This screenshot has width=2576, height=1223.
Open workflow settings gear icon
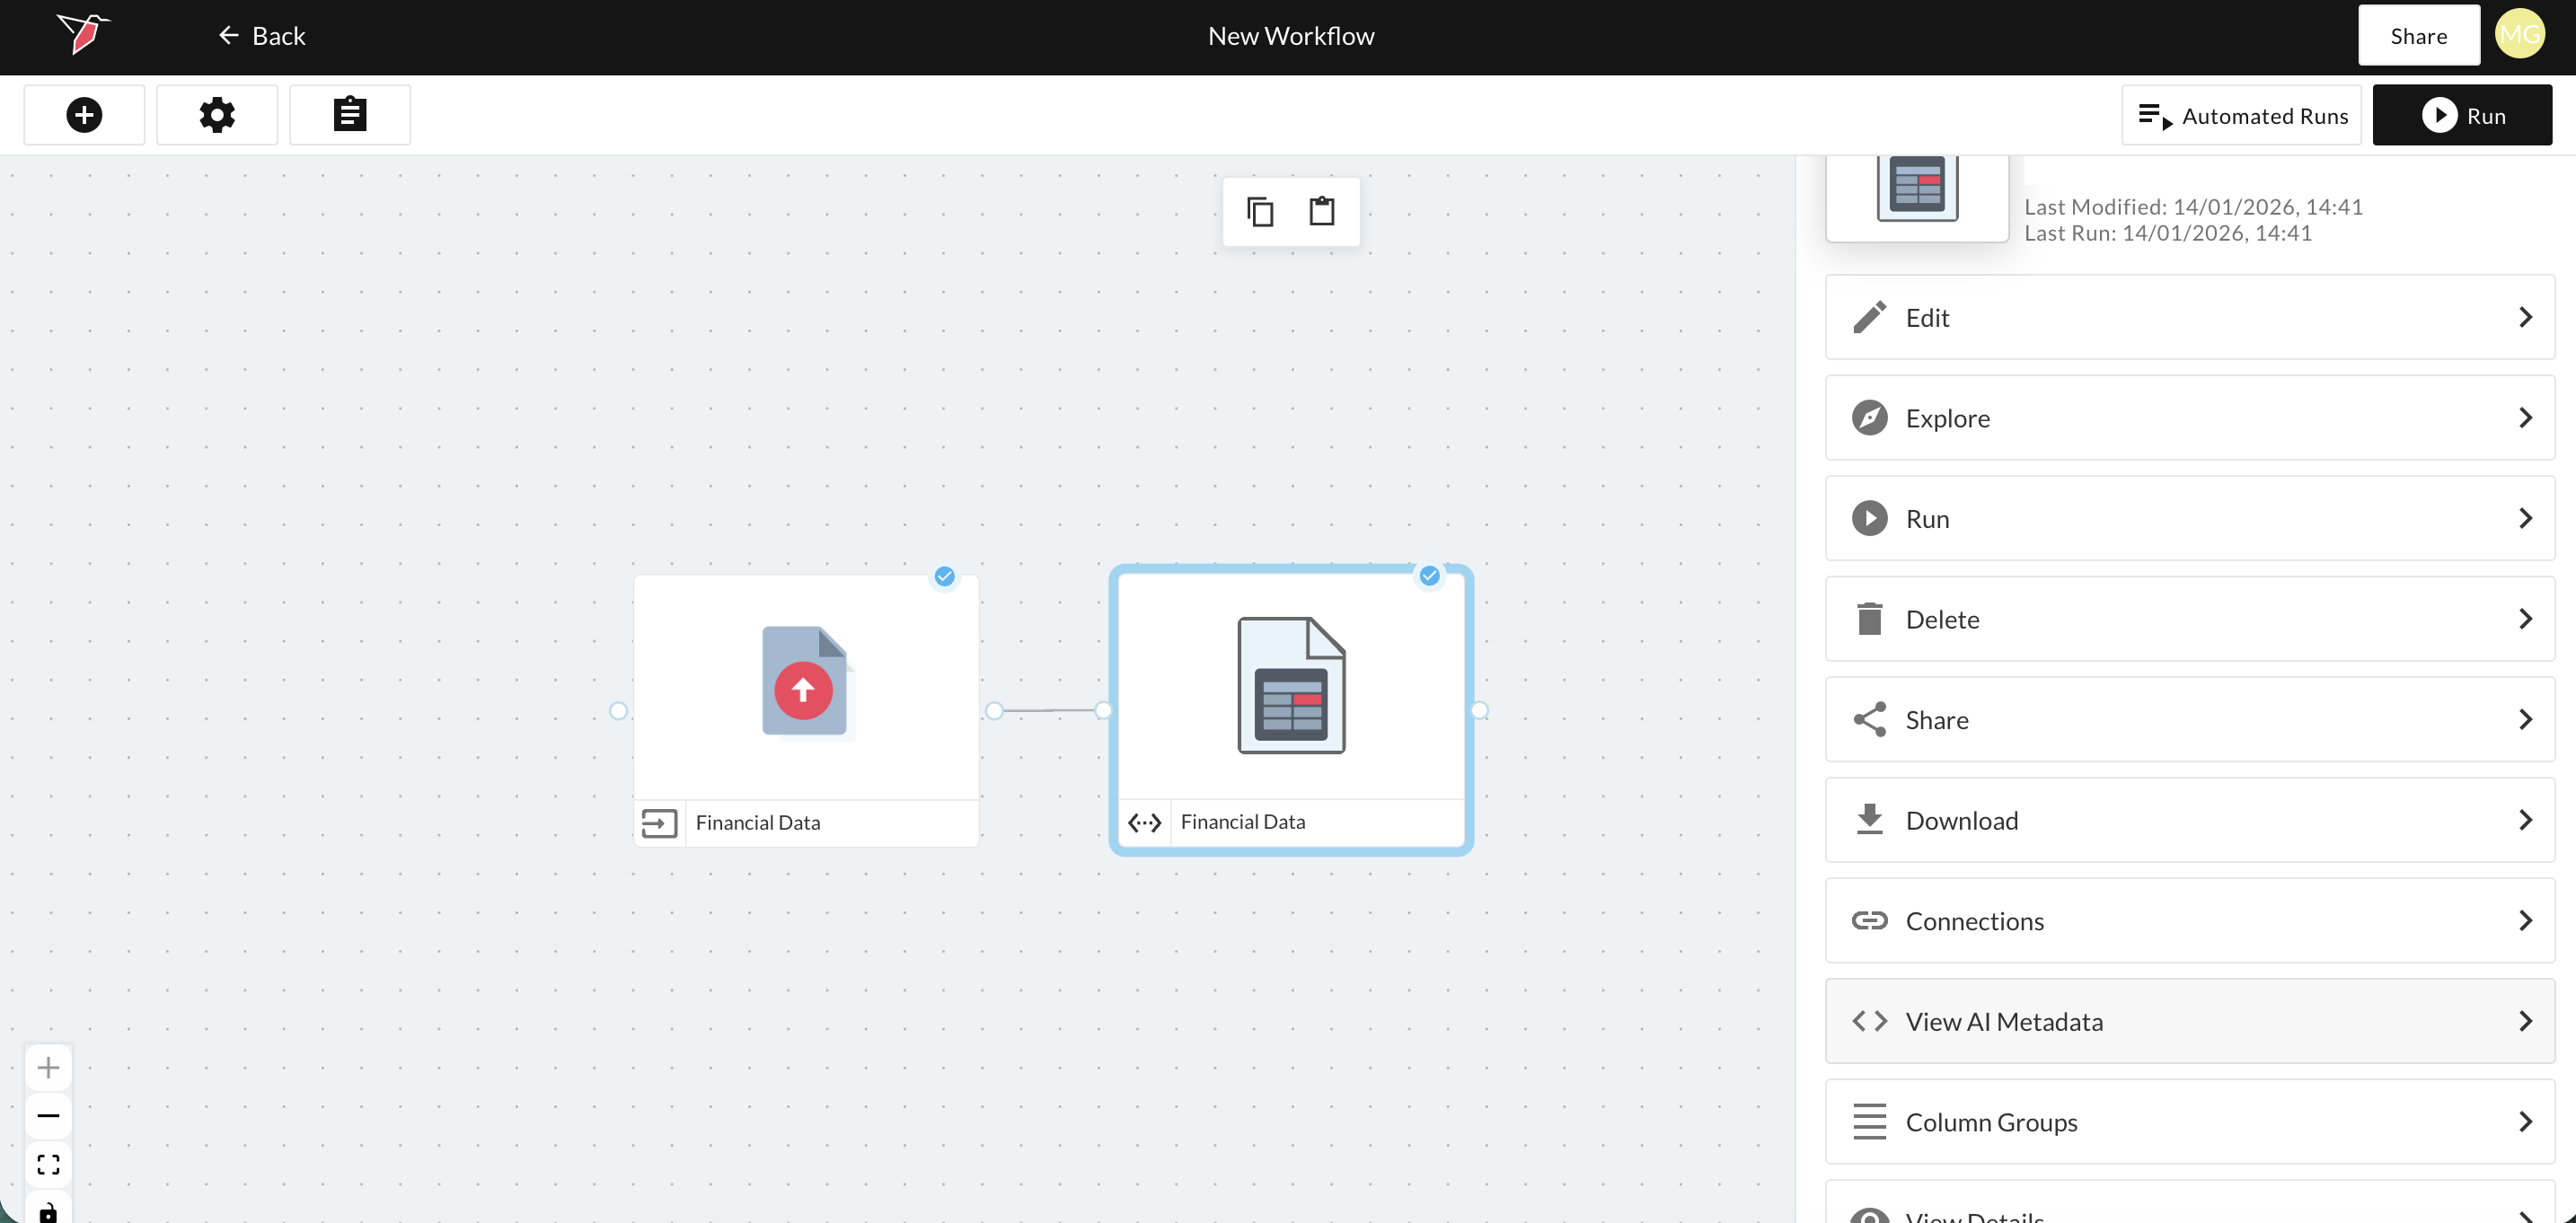[x=217, y=115]
